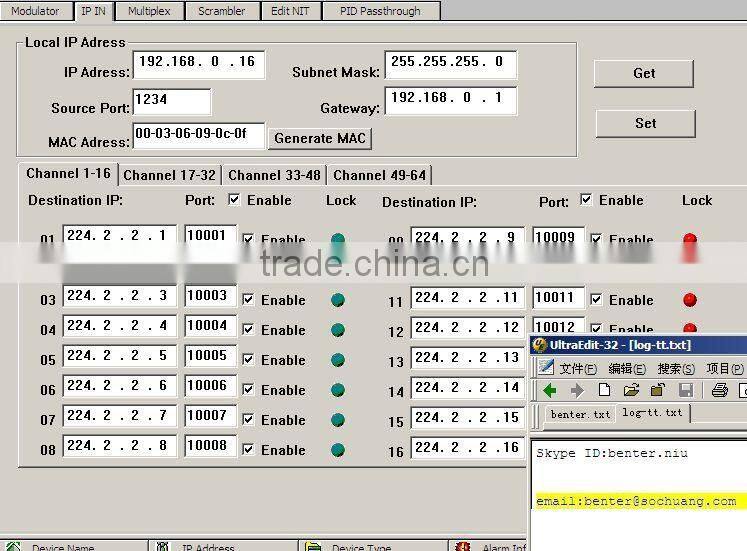Open the Scrambler tab
The width and height of the screenshot is (747, 551).
coord(222,10)
